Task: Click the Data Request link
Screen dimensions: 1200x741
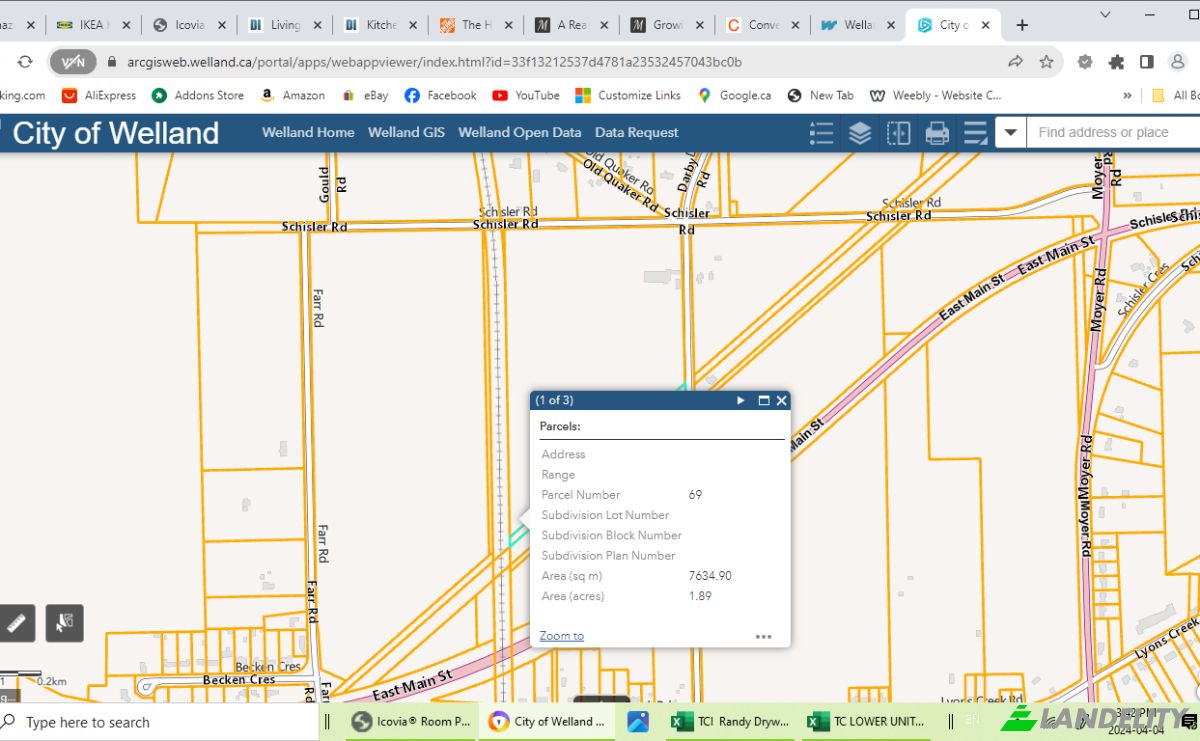Action: point(636,132)
